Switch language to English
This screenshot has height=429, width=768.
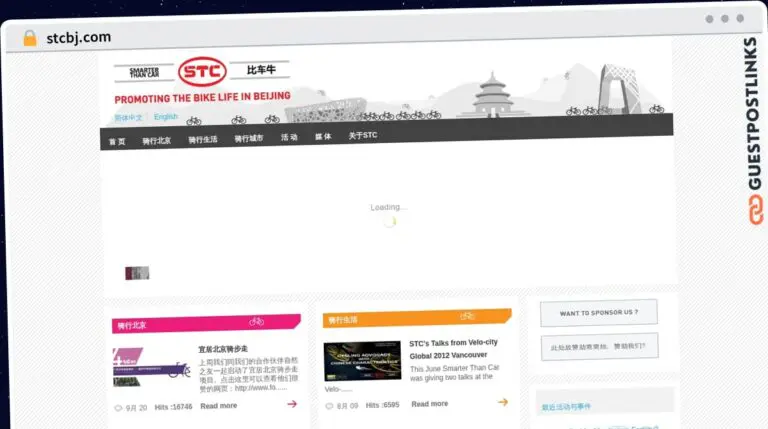[x=166, y=117]
